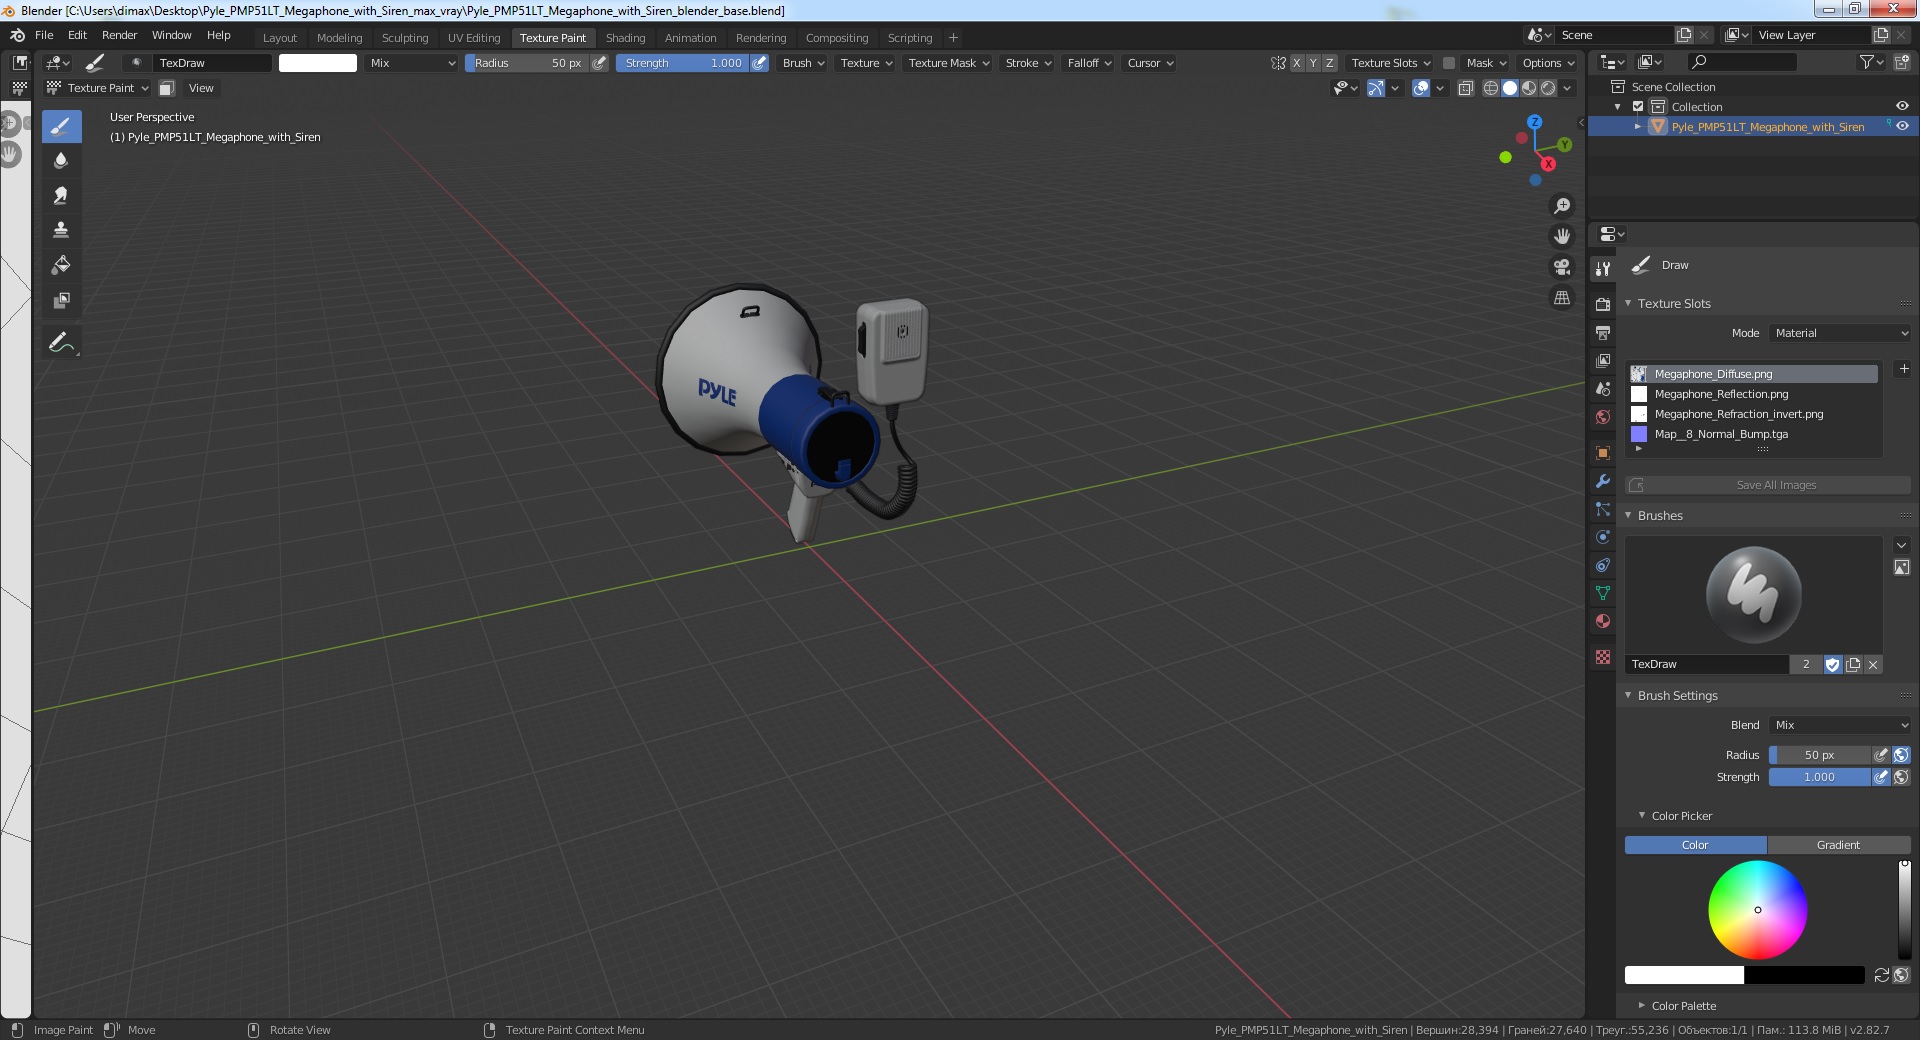Expand Pyle_PMP51LT object tree in outliner
Screen dimensions: 1920x1040
click(x=1637, y=127)
